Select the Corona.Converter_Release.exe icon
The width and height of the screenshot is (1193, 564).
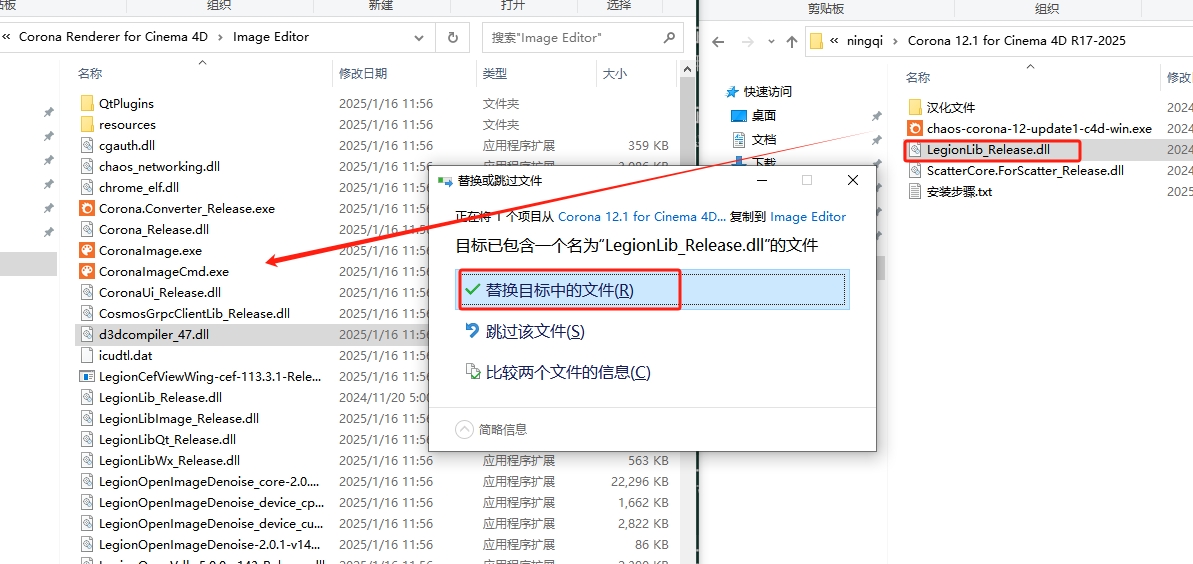pyautogui.click(x=87, y=209)
